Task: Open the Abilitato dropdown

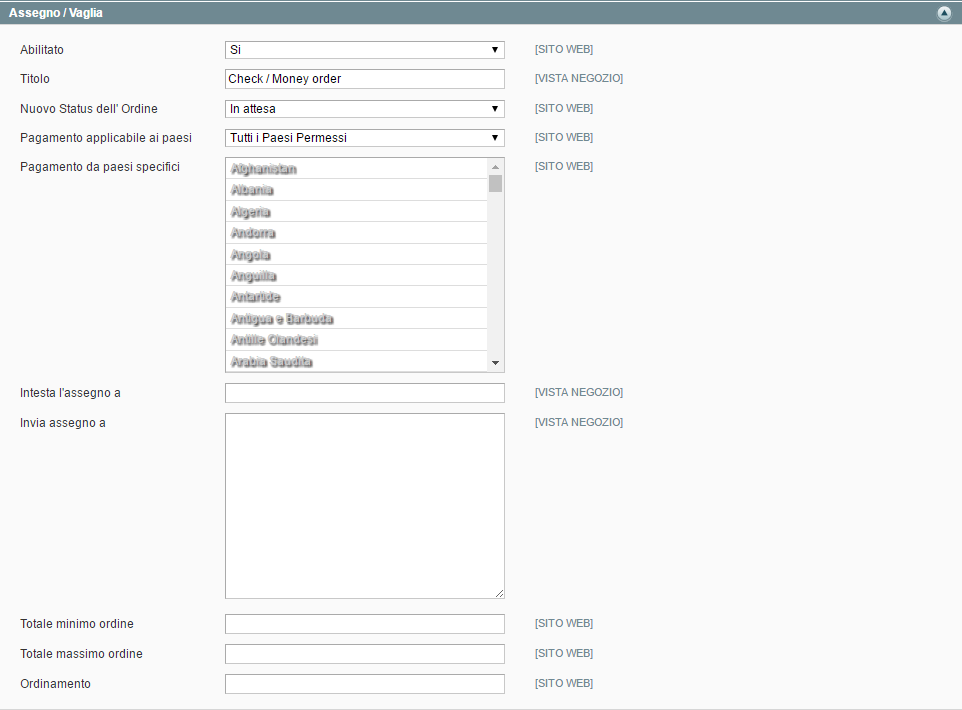Action: pyautogui.click(x=364, y=50)
